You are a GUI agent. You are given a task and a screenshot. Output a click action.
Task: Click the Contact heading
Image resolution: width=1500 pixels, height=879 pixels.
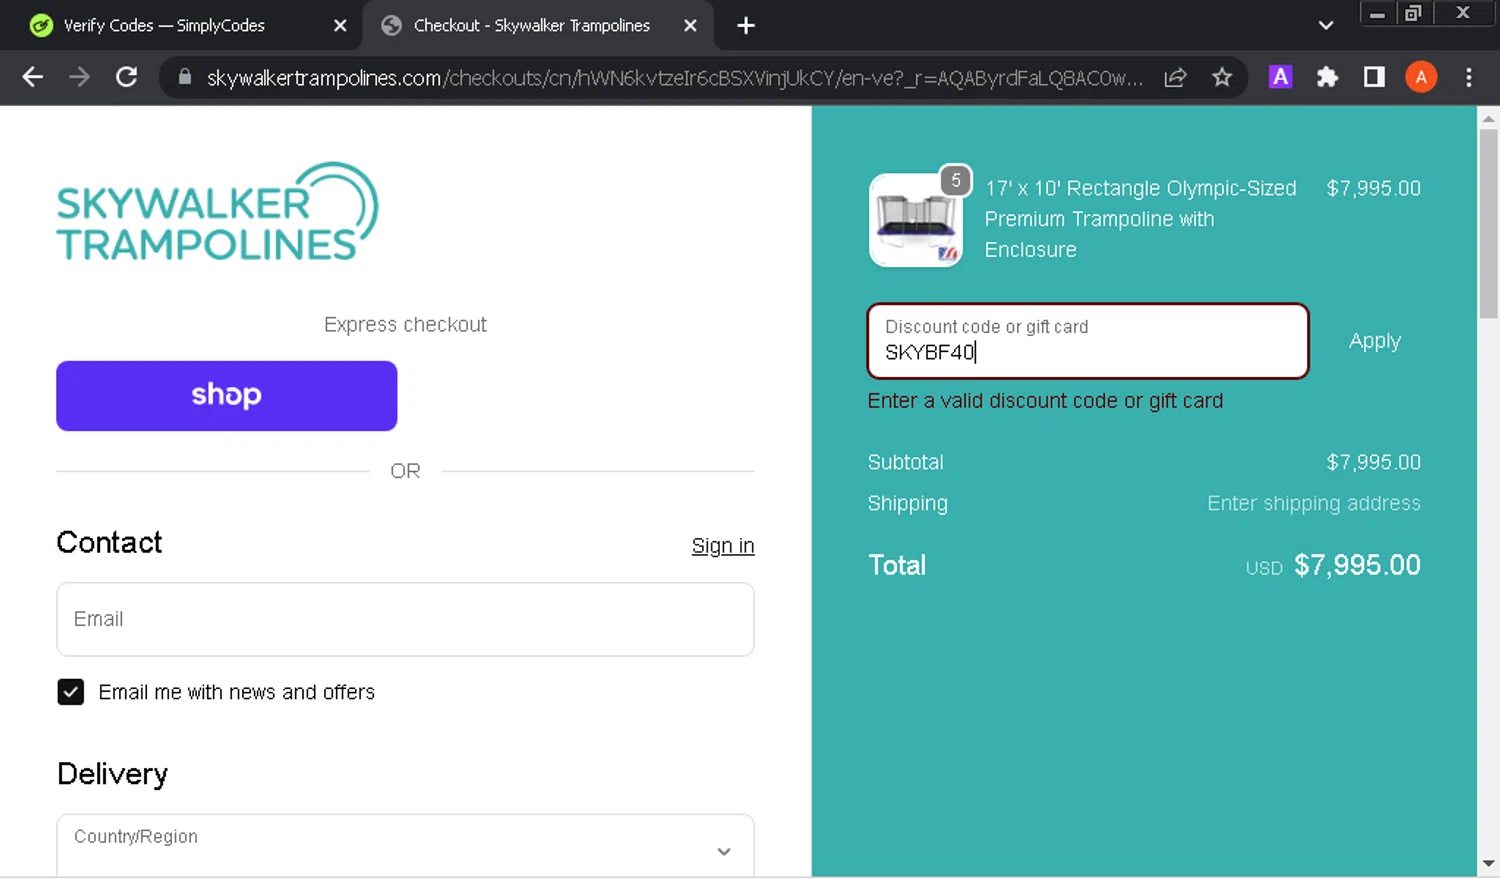point(109,543)
